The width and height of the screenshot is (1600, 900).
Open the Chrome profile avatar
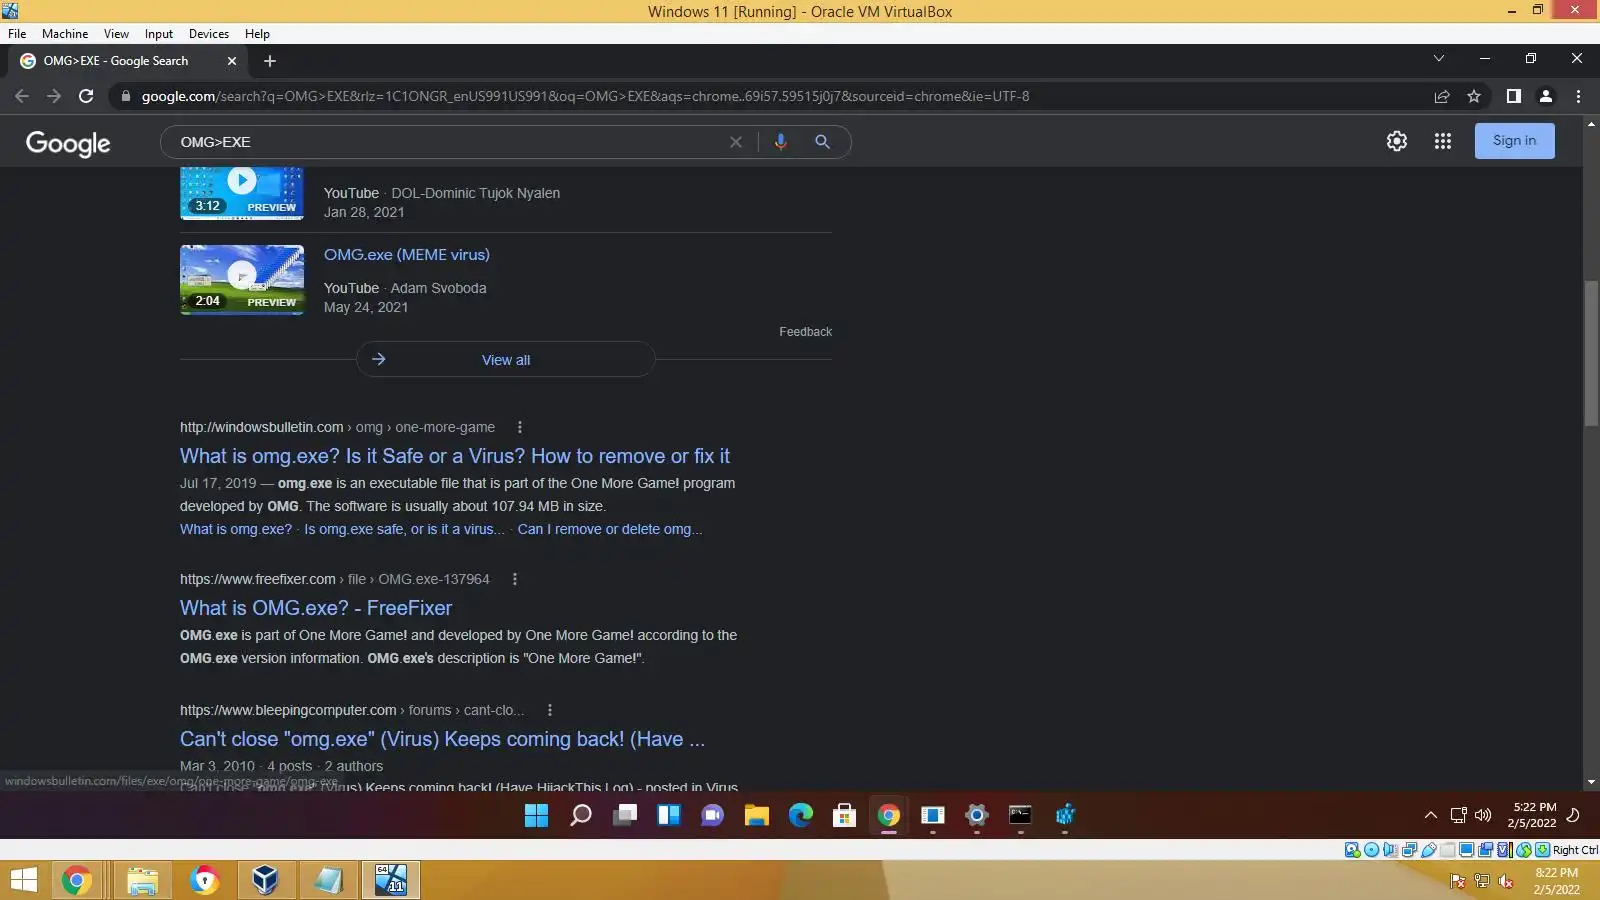[x=1545, y=96]
